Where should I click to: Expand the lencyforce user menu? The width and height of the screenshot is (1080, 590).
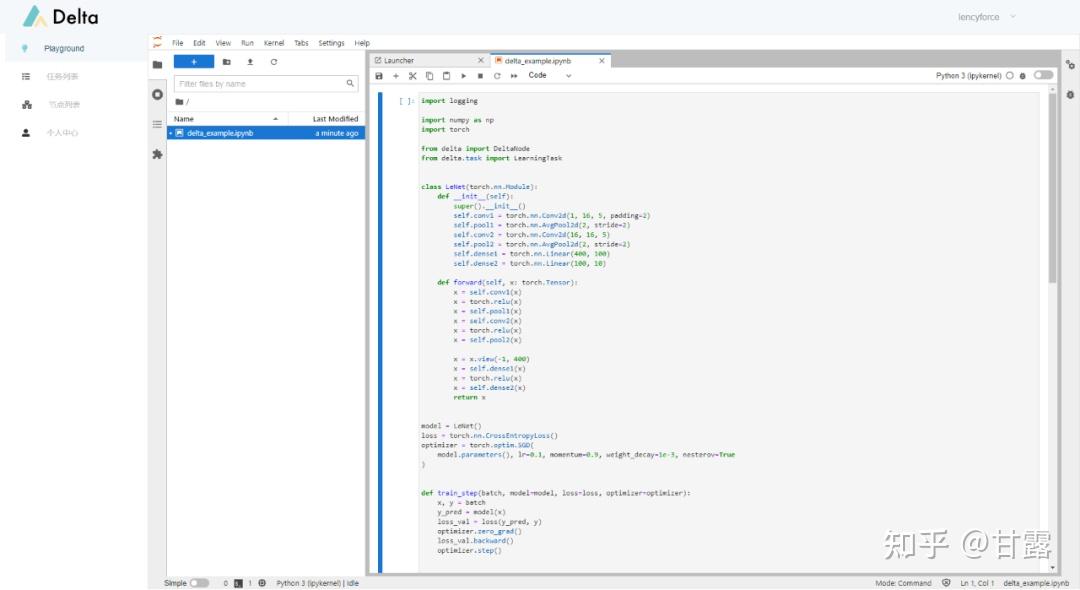pyautogui.click(x=986, y=17)
